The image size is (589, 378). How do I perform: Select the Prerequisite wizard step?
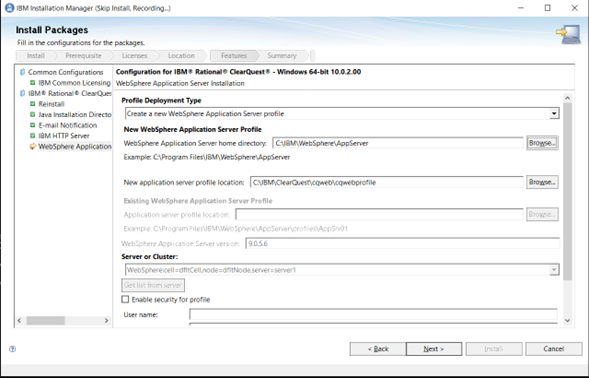tap(83, 56)
